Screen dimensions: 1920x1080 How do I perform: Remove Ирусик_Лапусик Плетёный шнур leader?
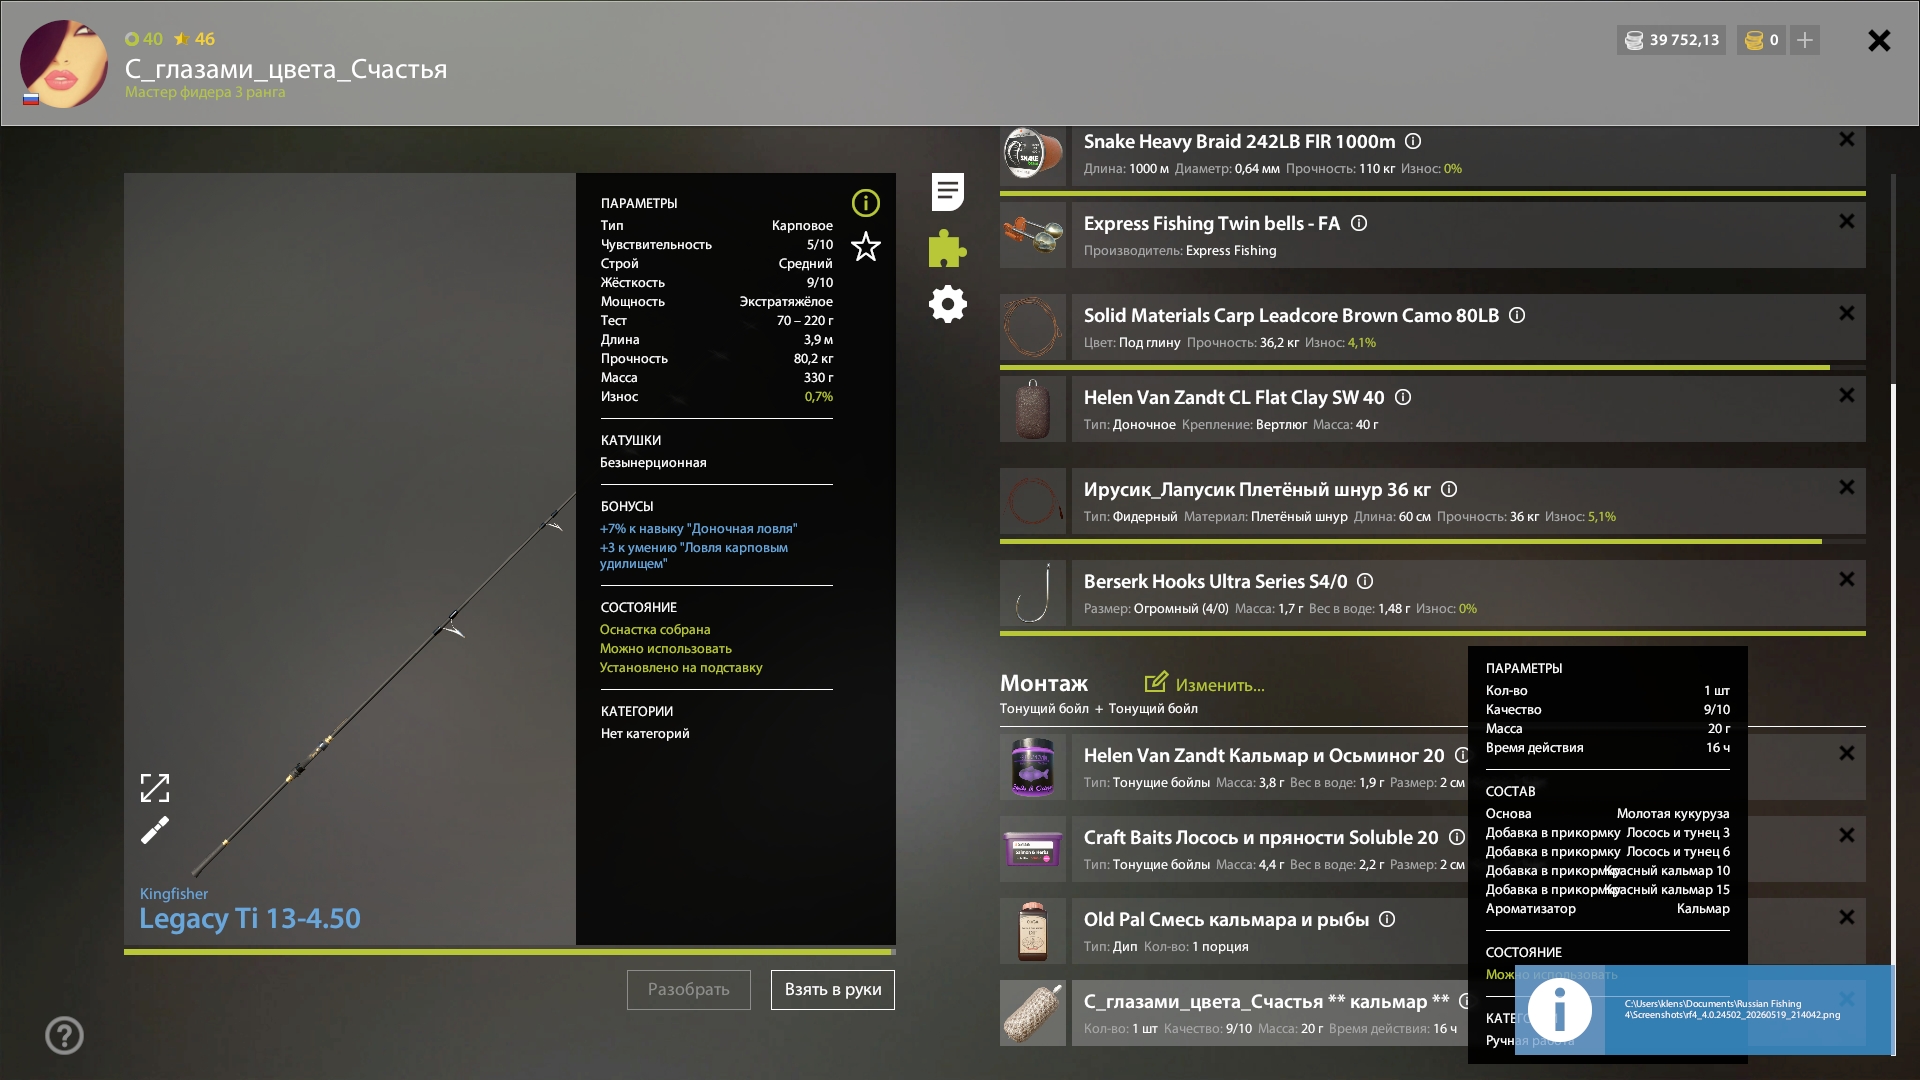click(x=1847, y=487)
